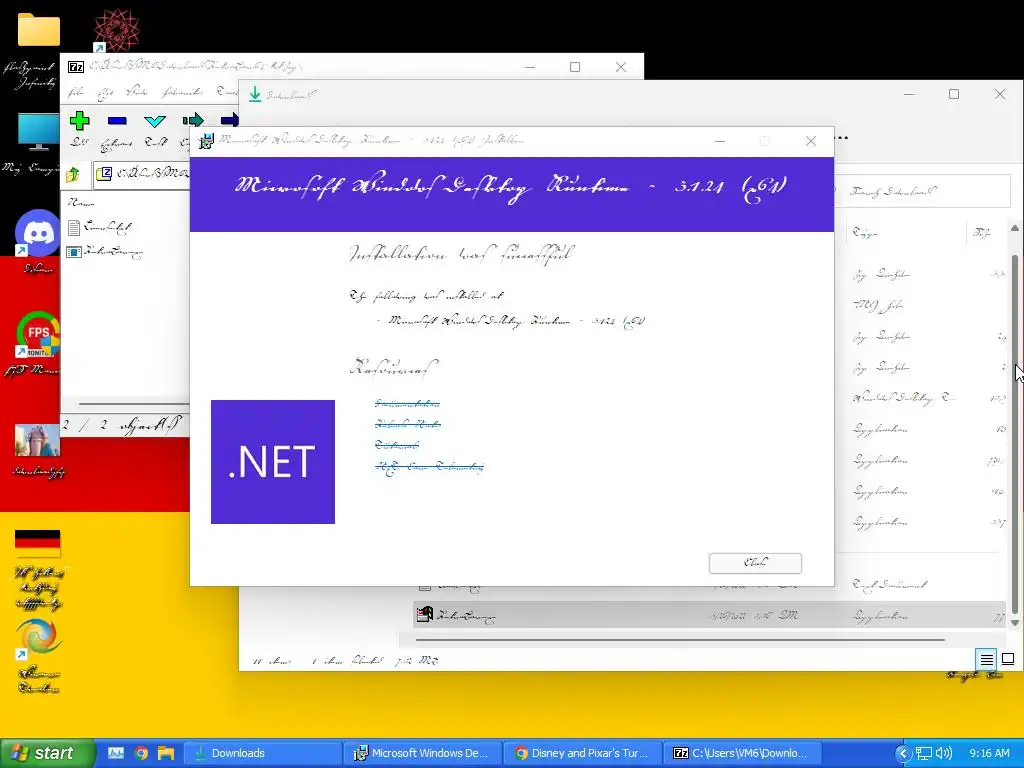Click the Search Downloads input field
The height and width of the screenshot is (768, 1024).
tap(921, 191)
